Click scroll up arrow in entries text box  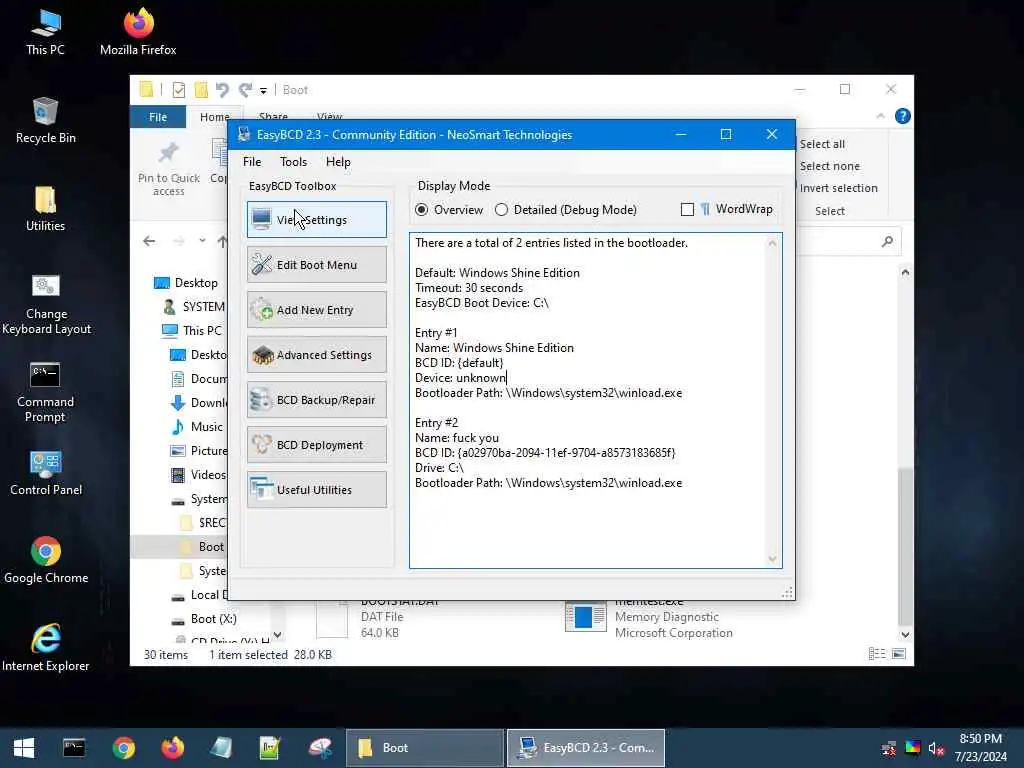[x=773, y=243]
